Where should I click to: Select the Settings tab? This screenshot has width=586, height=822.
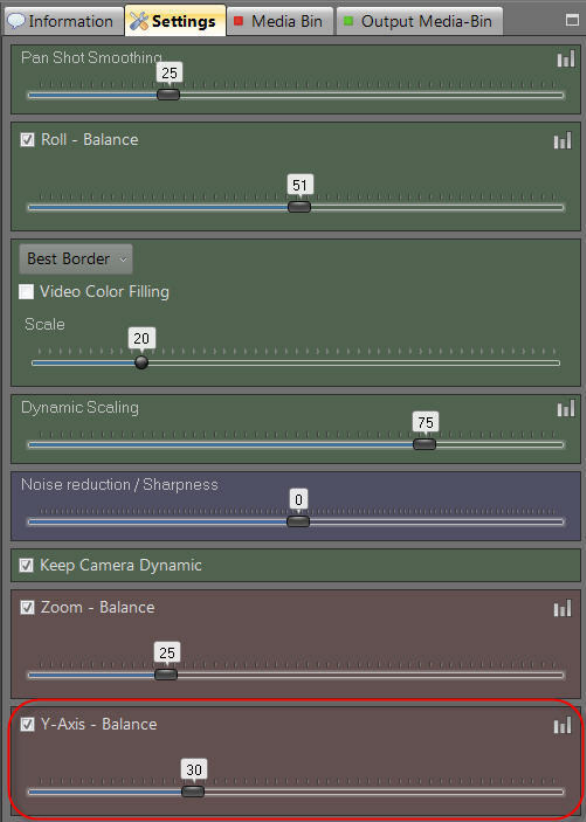(x=175, y=21)
